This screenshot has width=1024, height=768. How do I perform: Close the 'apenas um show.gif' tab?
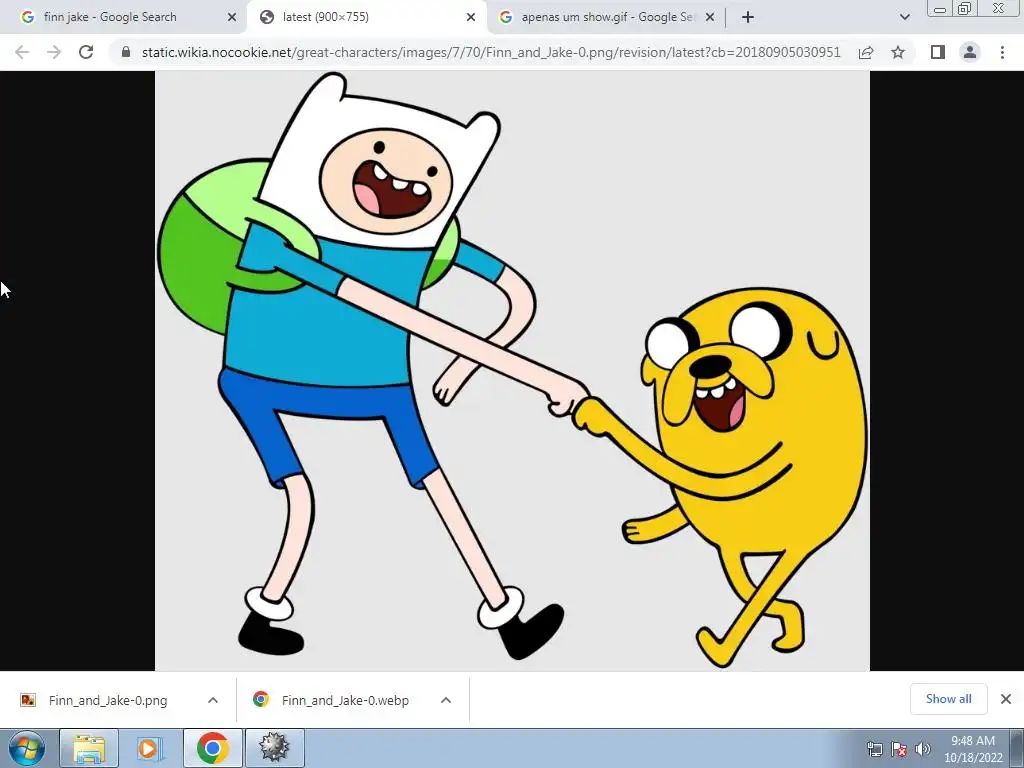click(x=710, y=17)
